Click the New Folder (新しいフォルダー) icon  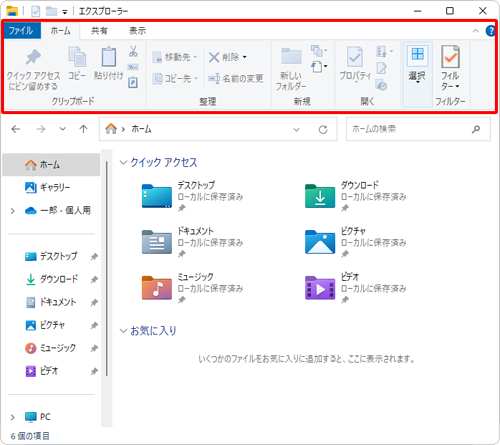point(291,56)
